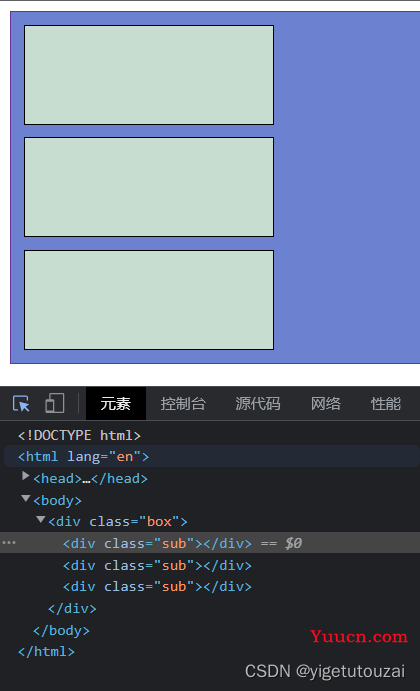Open the three-dots menu beside selected row
420x691 pixels.
point(9,542)
